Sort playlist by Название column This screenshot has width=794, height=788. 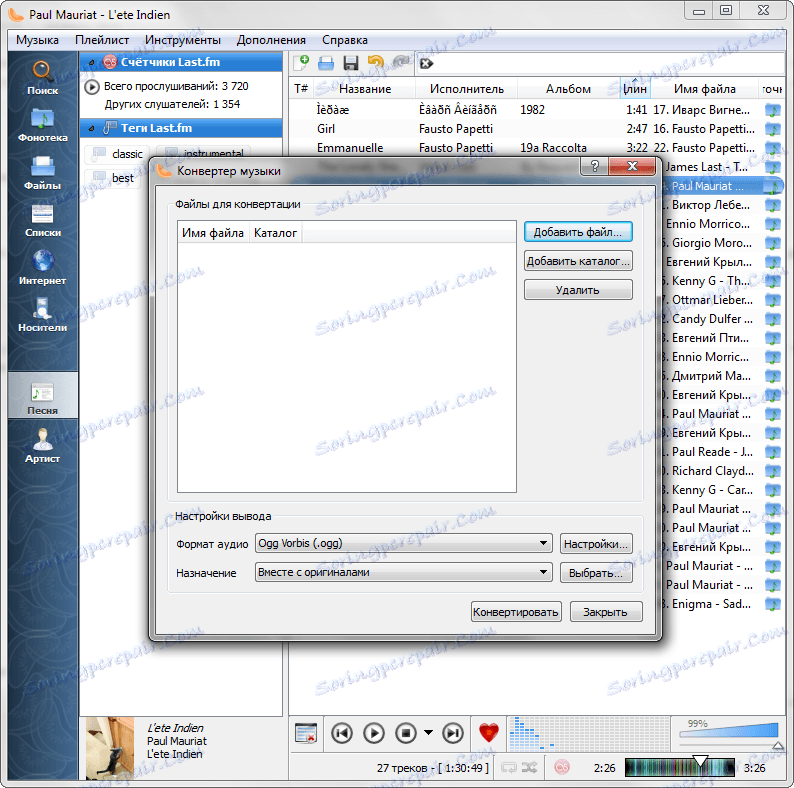coord(365,89)
